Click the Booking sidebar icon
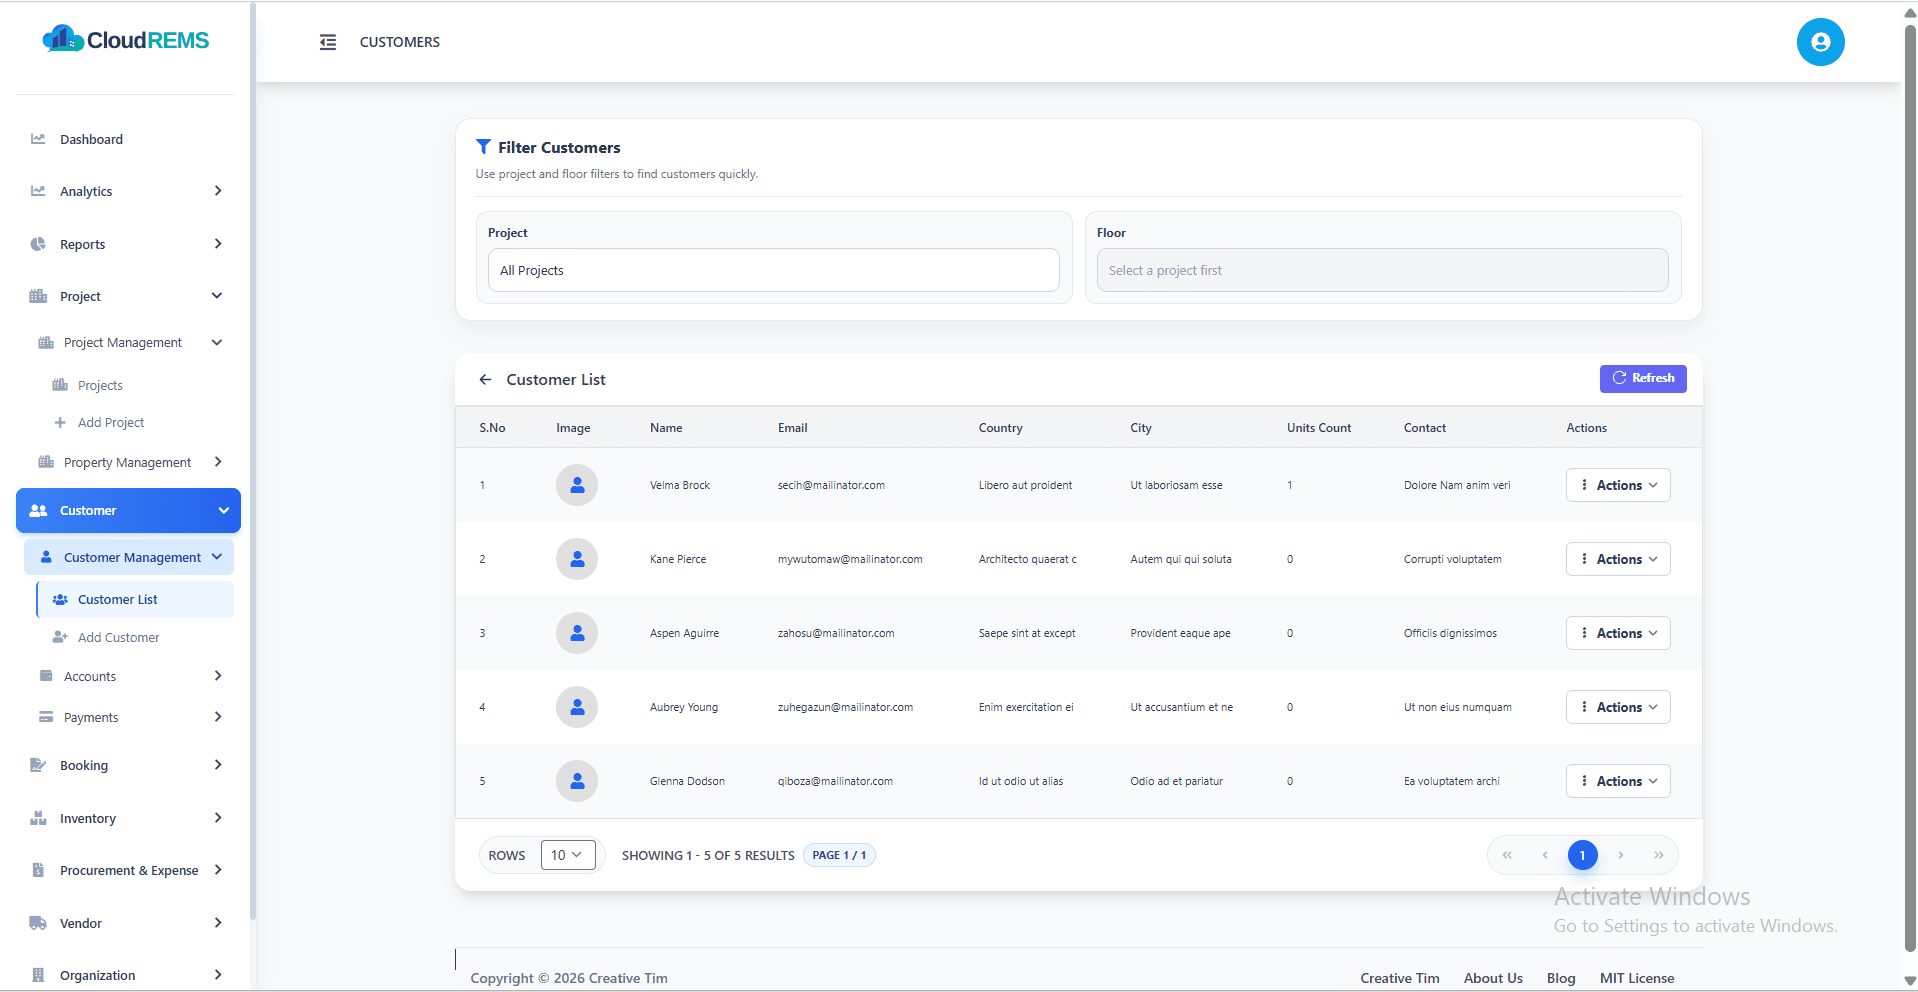The width and height of the screenshot is (1918, 992). click(x=38, y=765)
